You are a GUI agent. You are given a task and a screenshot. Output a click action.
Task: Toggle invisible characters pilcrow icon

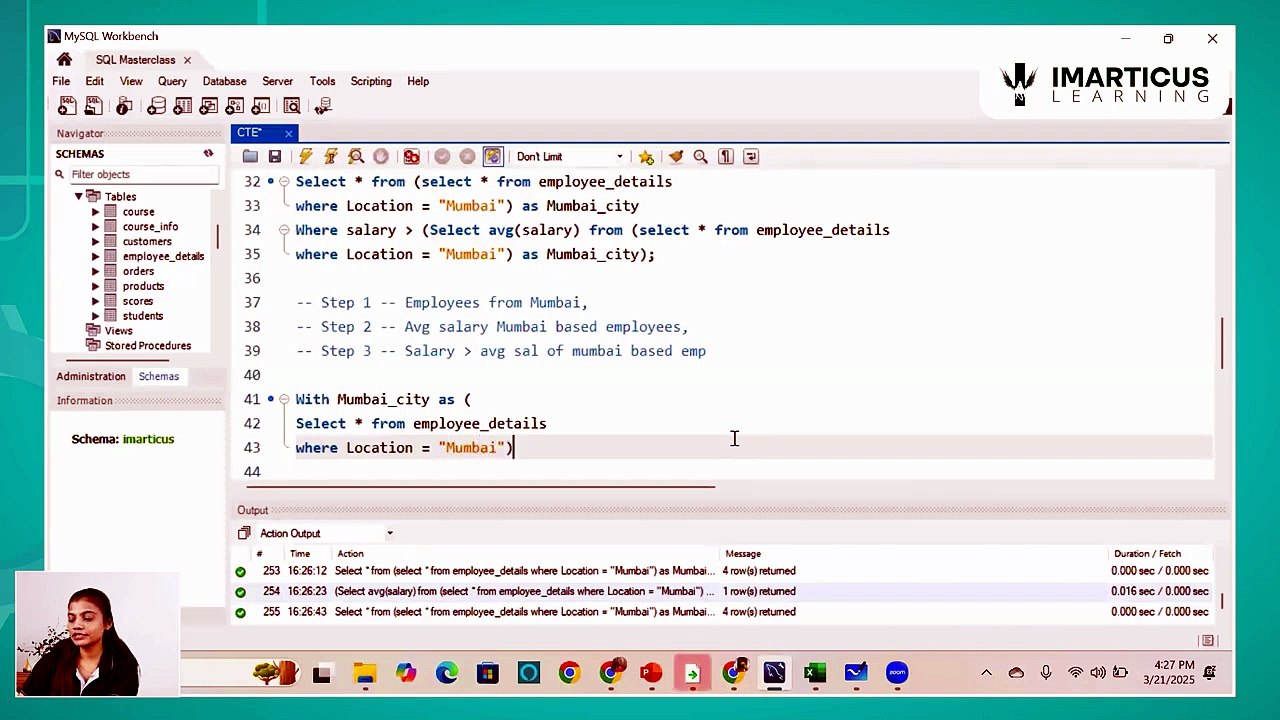tap(726, 157)
